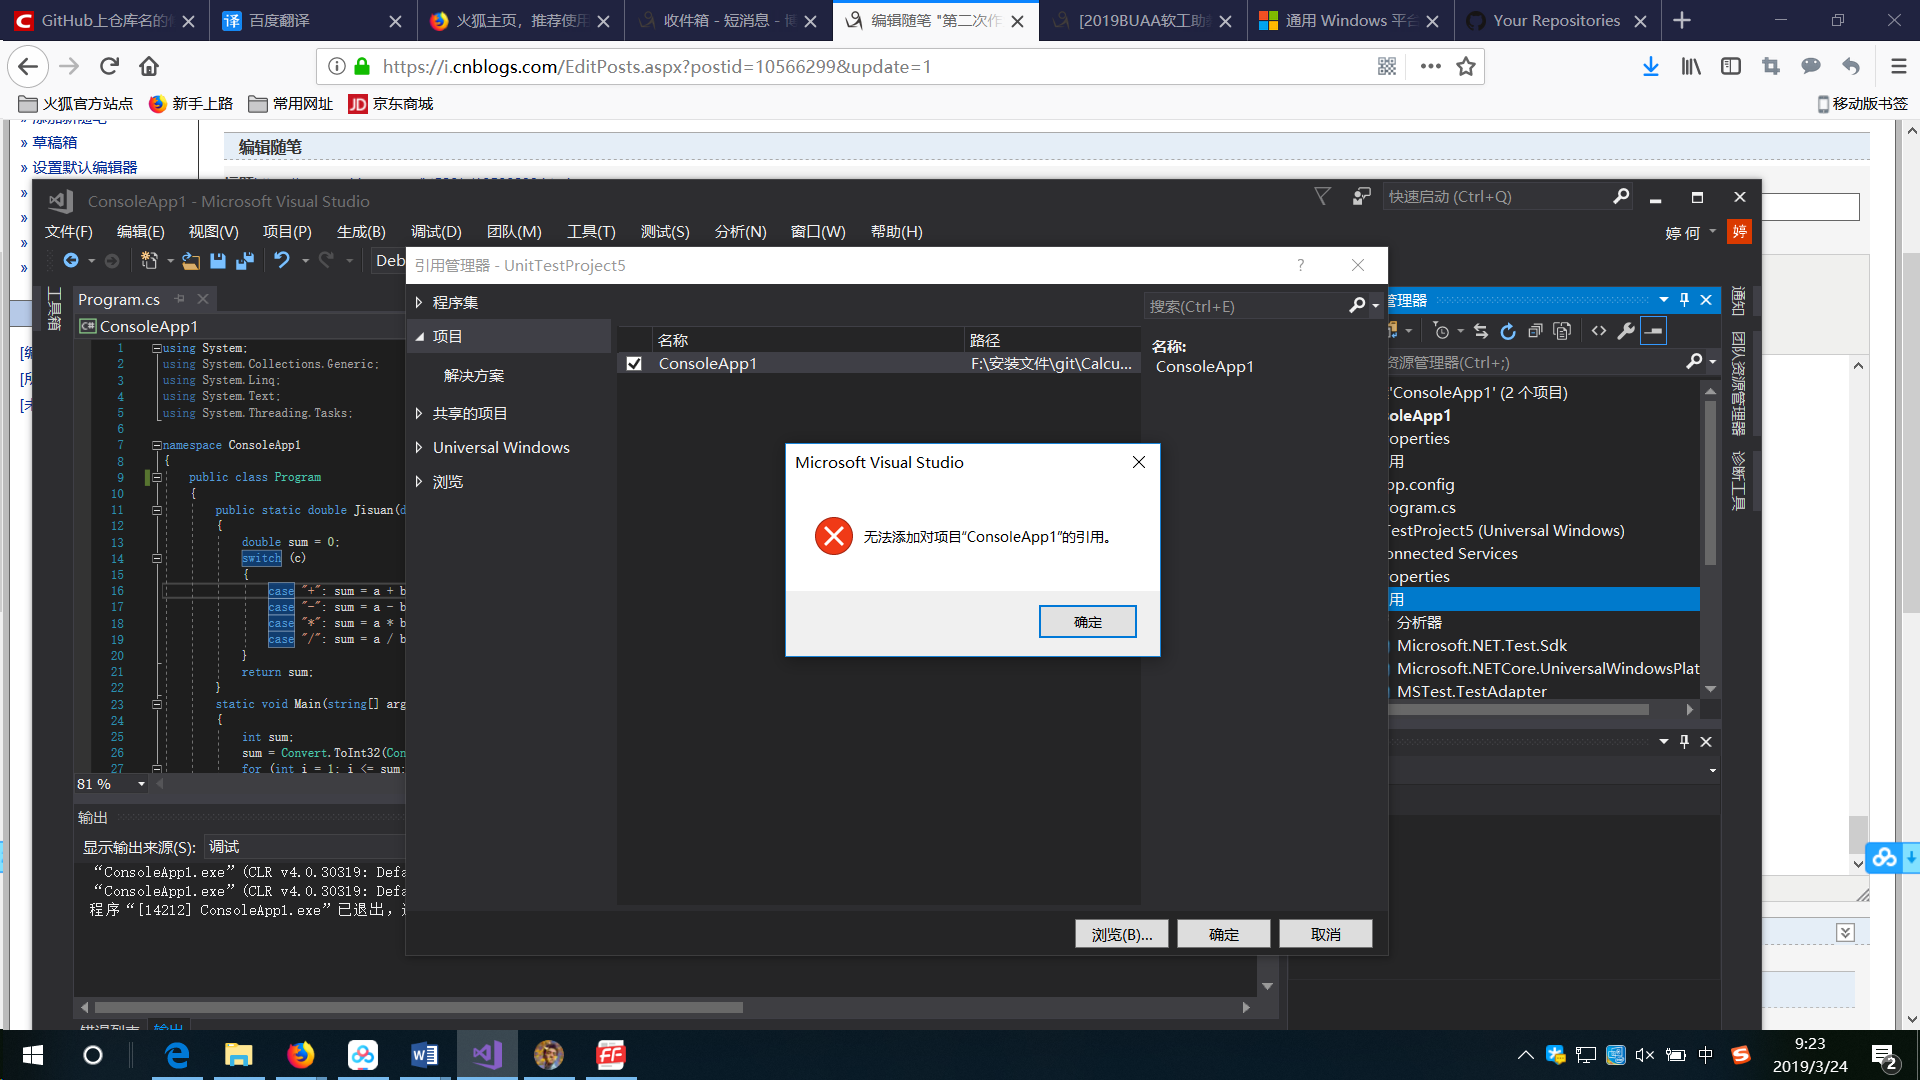Open the 帮助(H) menu

click(x=896, y=232)
